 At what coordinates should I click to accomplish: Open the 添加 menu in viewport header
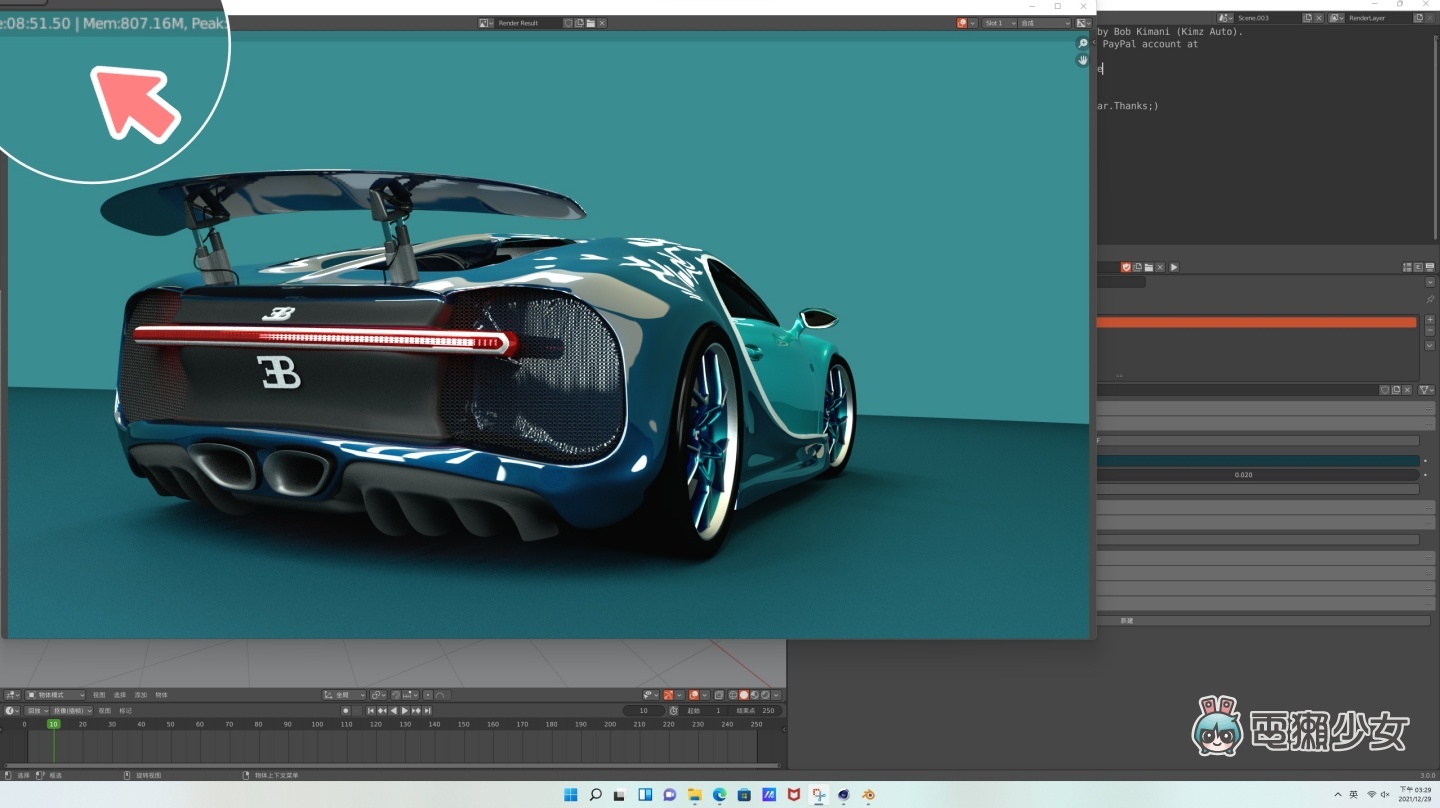pos(140,695)
